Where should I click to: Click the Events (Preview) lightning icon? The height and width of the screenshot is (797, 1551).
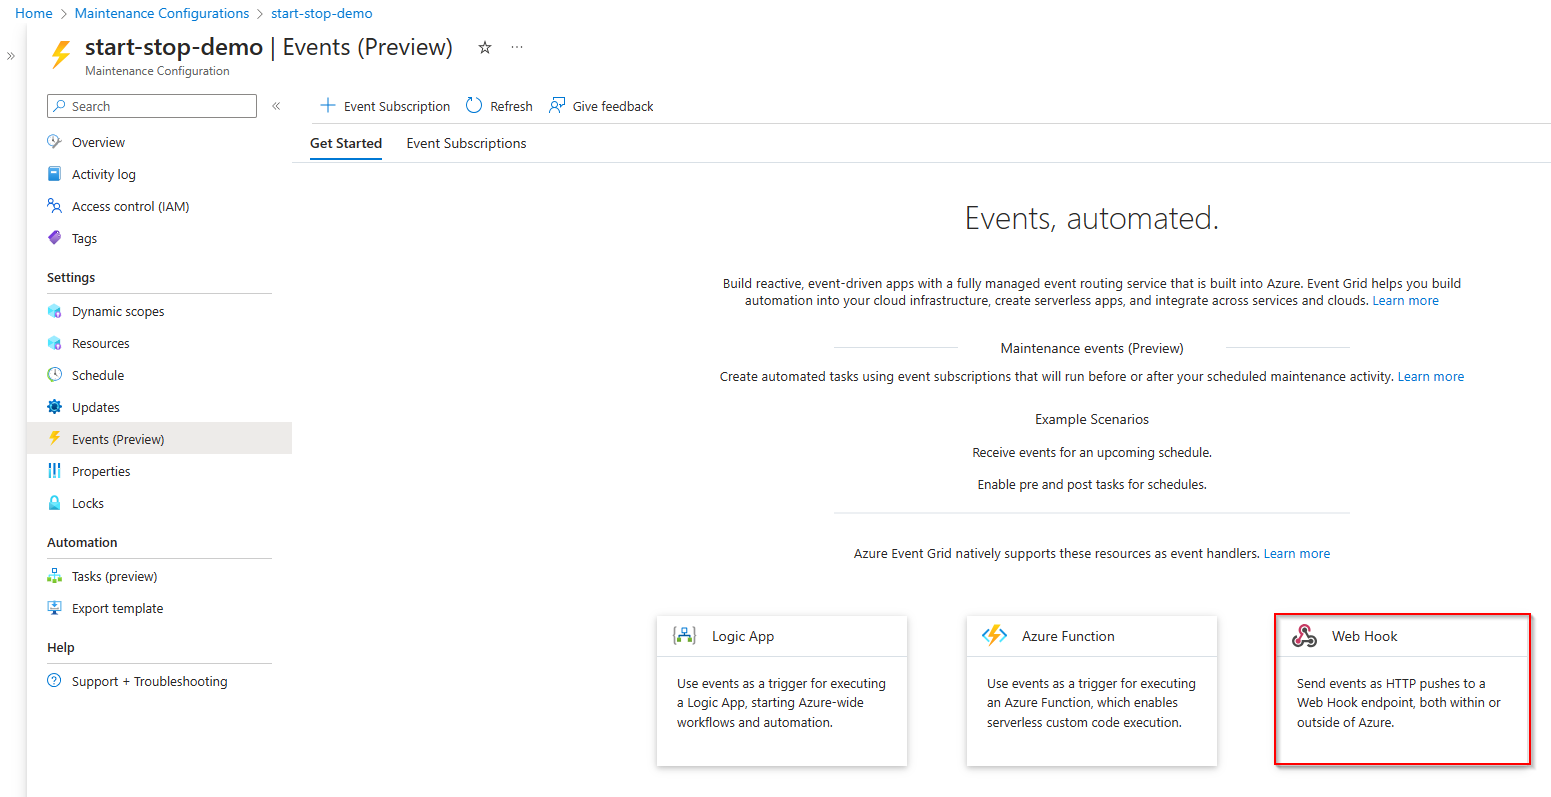[x=55, y=439]
